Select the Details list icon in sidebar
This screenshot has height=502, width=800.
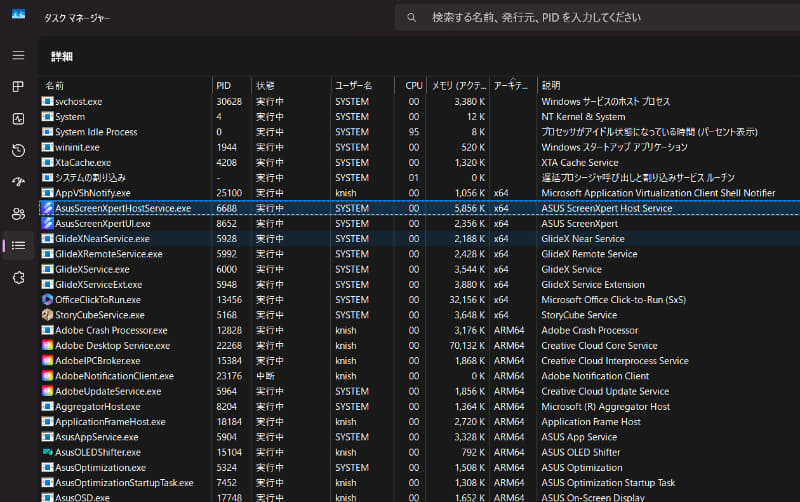click(18, 246)
